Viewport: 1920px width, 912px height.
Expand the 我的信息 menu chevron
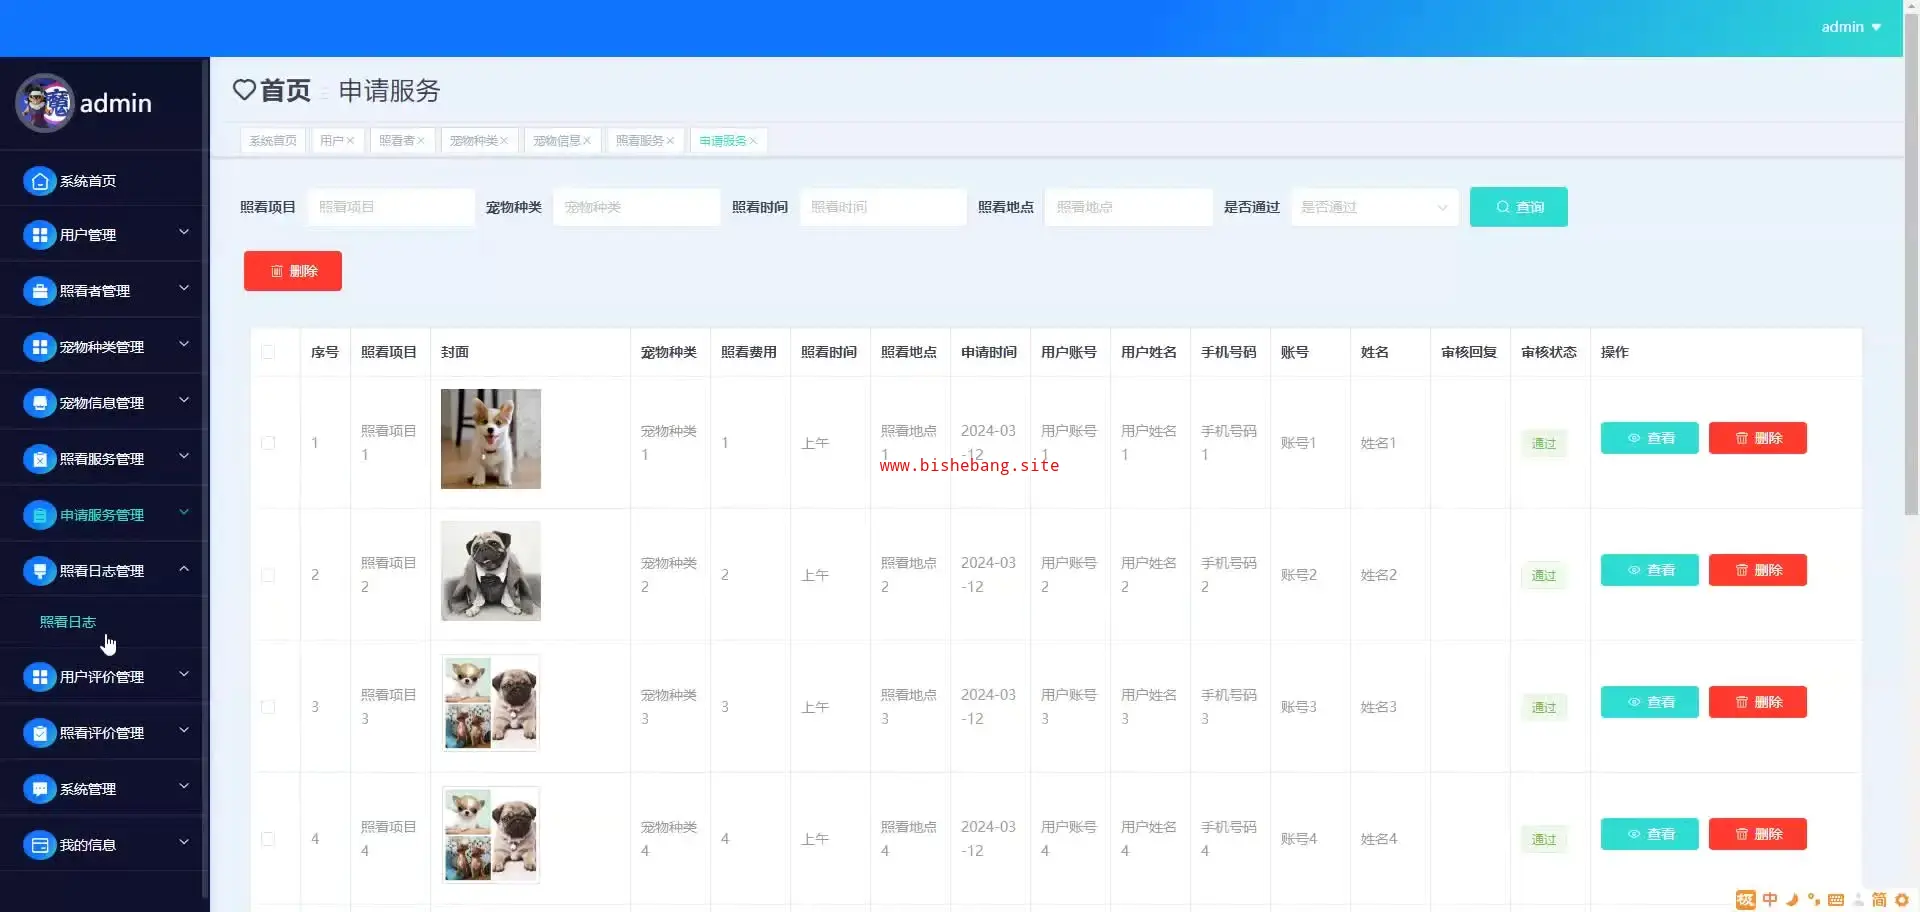(184, 843)
